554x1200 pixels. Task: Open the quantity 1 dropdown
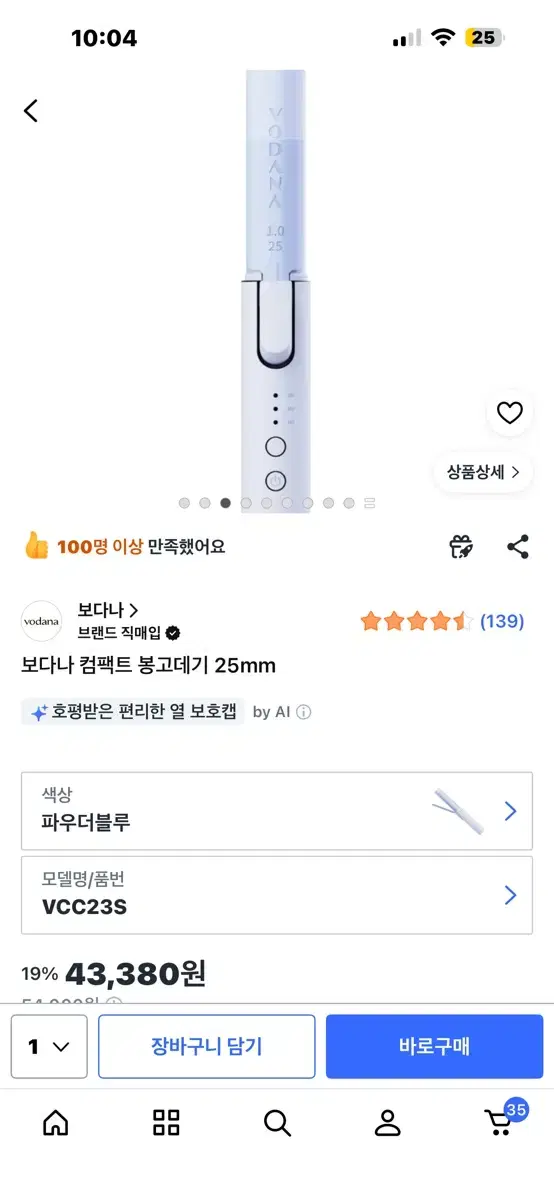49,1046
